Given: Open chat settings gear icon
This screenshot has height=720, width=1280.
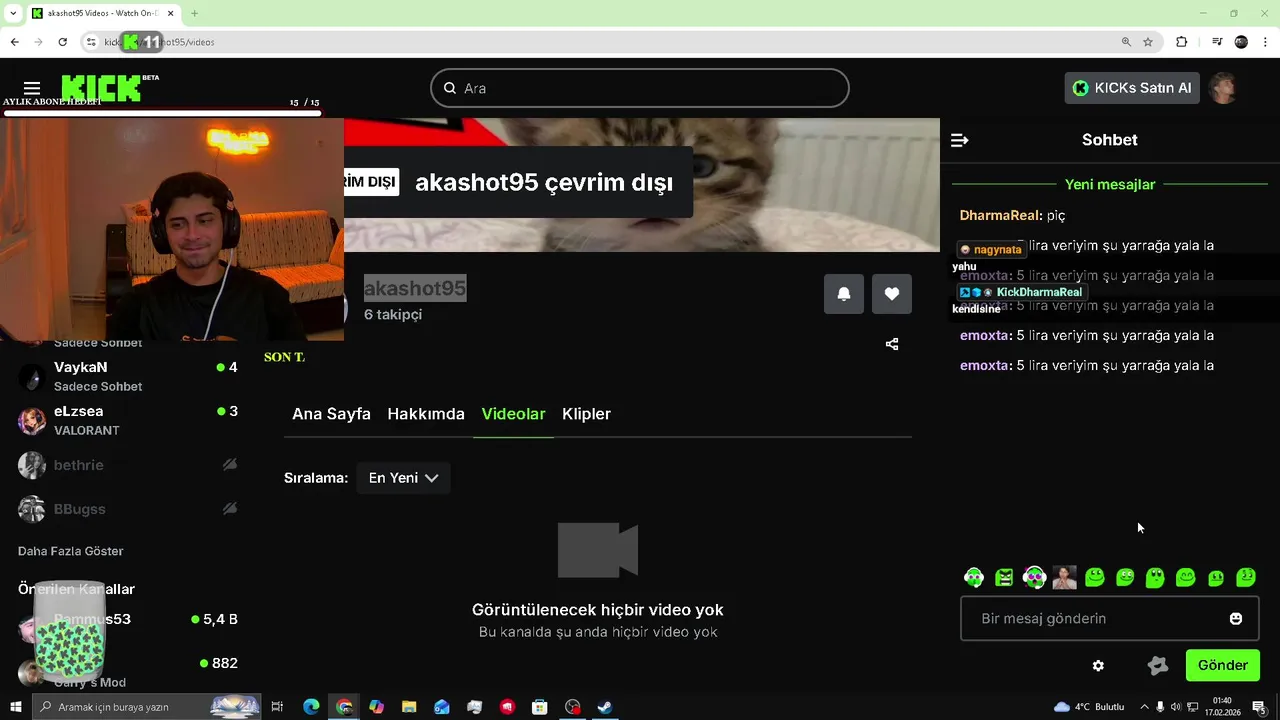Looking at the screenshot, I should point(1098,666).
